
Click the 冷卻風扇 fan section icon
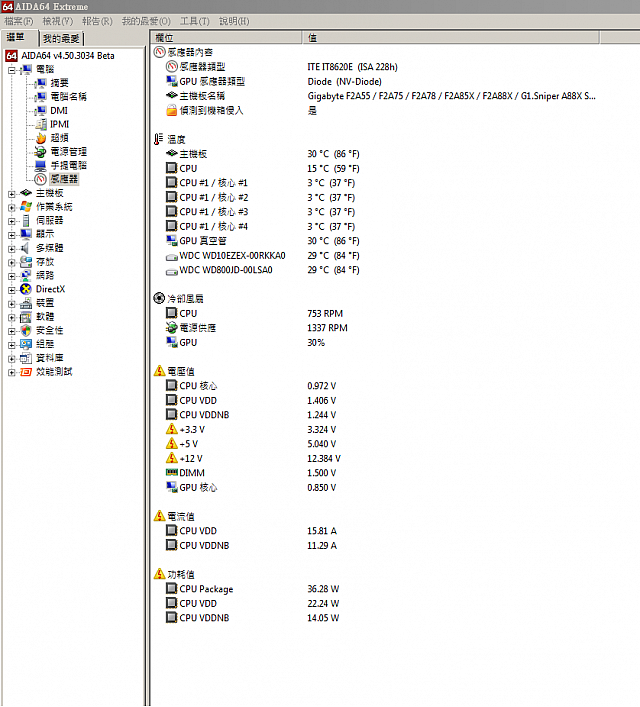pos(159,298)
